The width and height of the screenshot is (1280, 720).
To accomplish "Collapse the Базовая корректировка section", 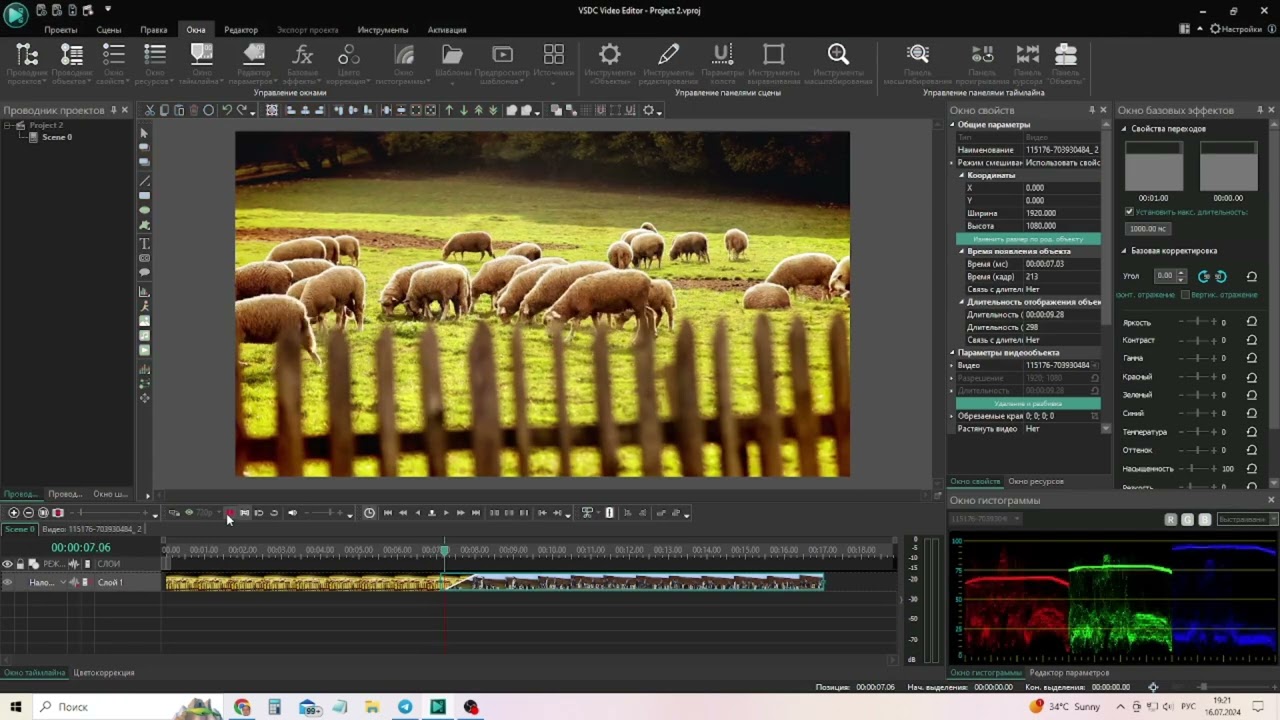I will (1123, 251).
